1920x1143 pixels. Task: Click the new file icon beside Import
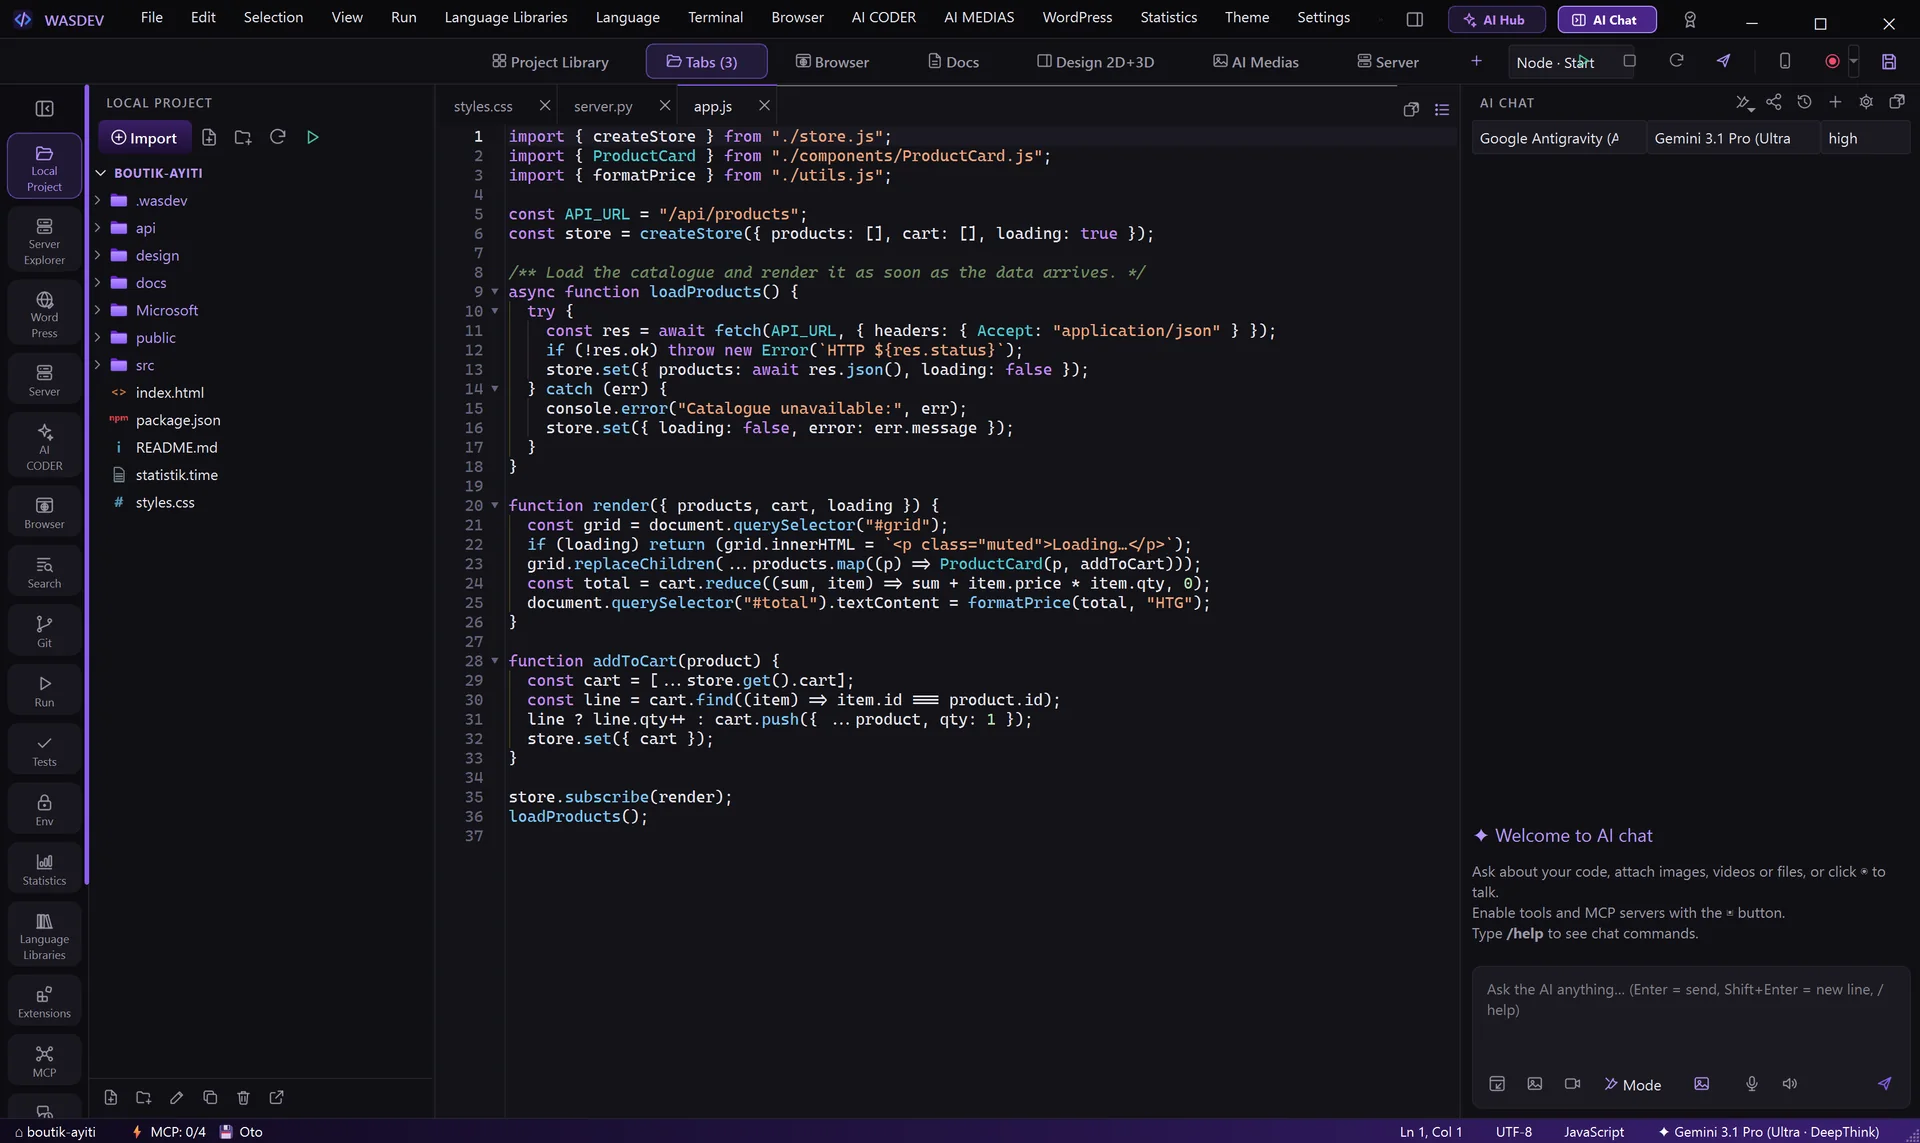209,137
